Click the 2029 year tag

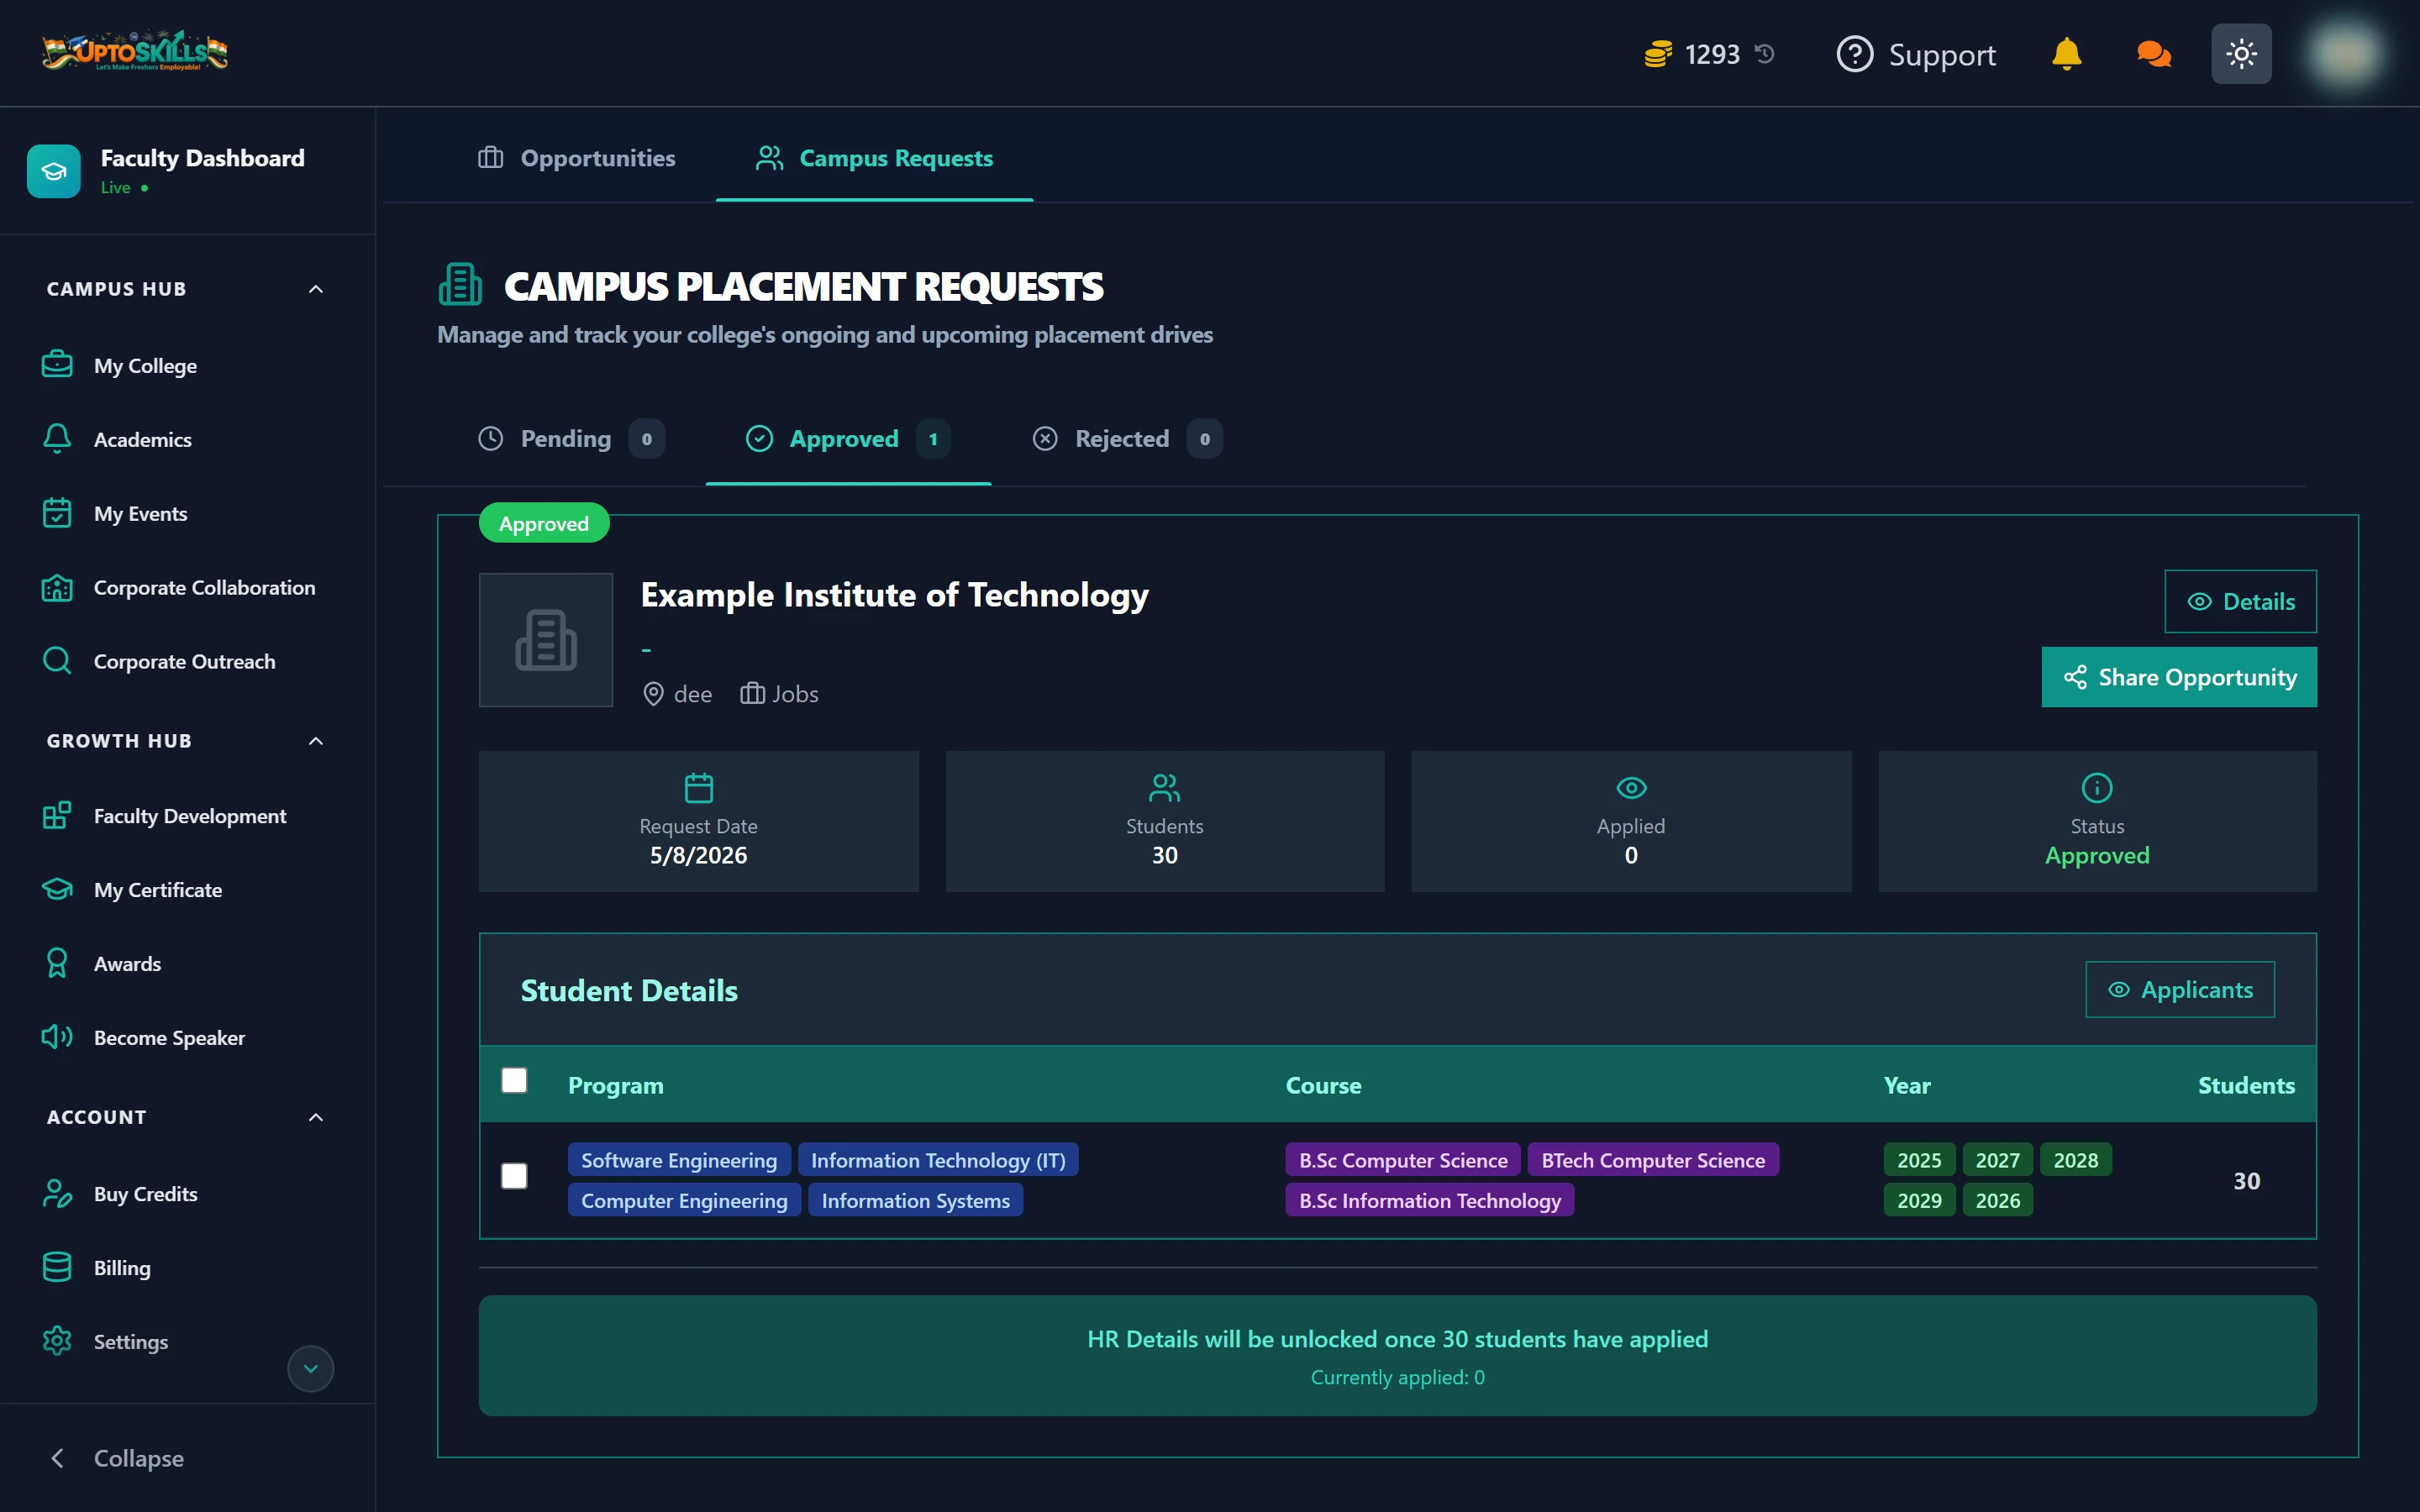point(1919,1200)
